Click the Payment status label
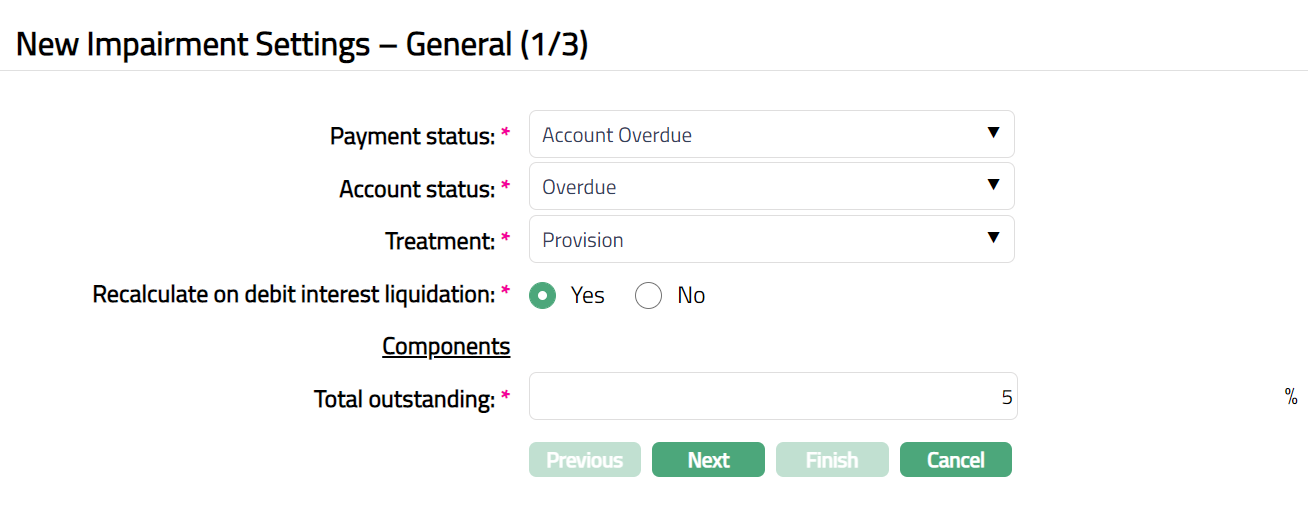The width and height of the screenshot is (1308, 510). (412, 136)
